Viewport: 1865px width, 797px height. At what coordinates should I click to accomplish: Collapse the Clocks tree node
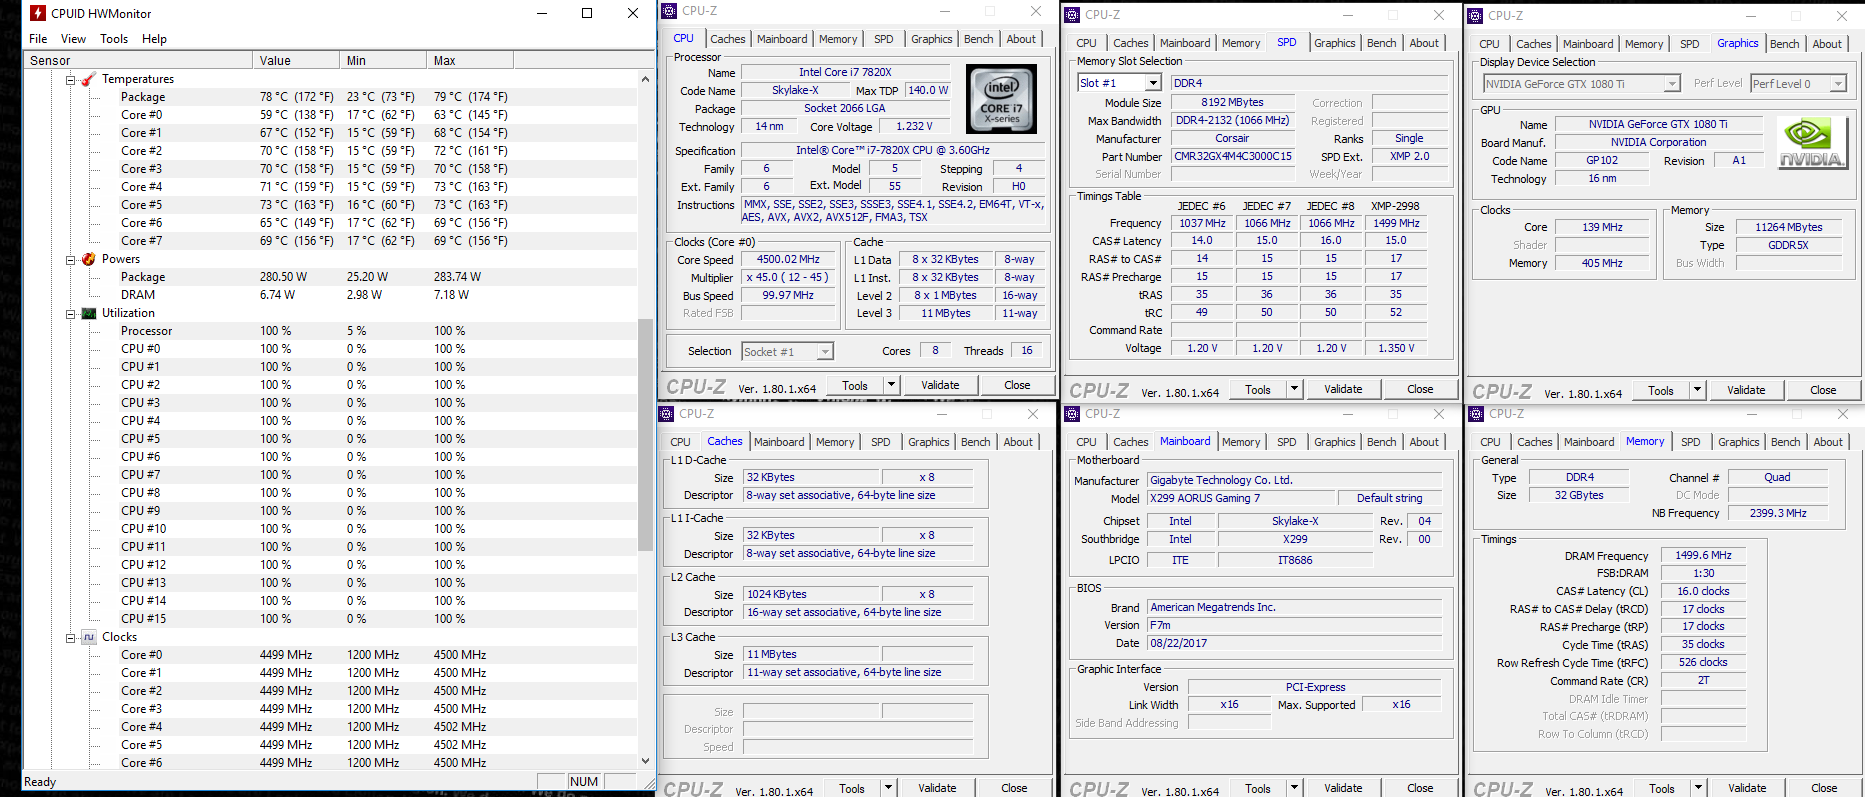tap(71, 638)
